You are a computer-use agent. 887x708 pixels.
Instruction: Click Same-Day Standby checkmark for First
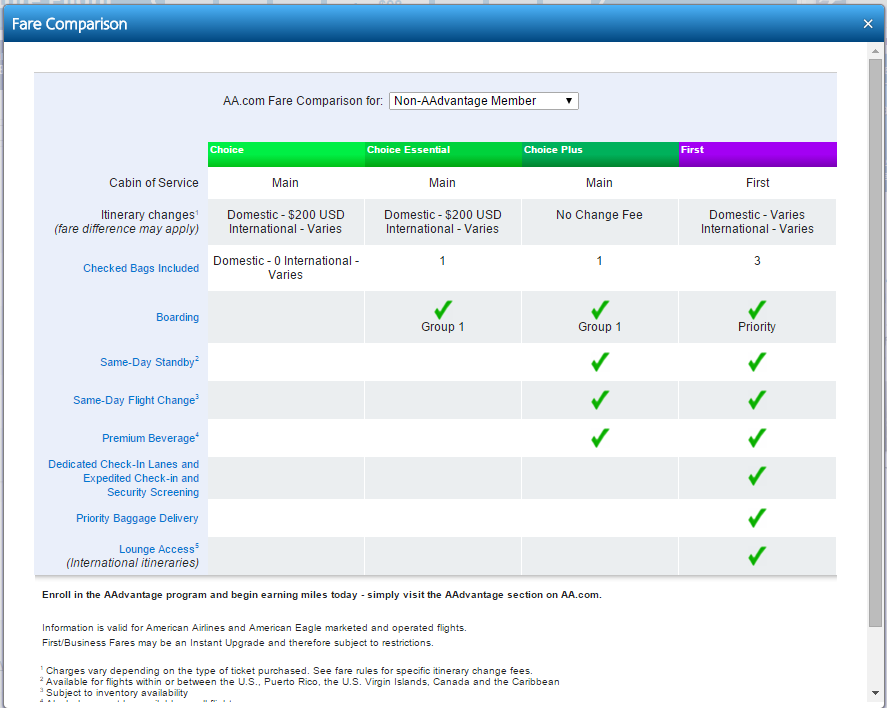[757, 362]
